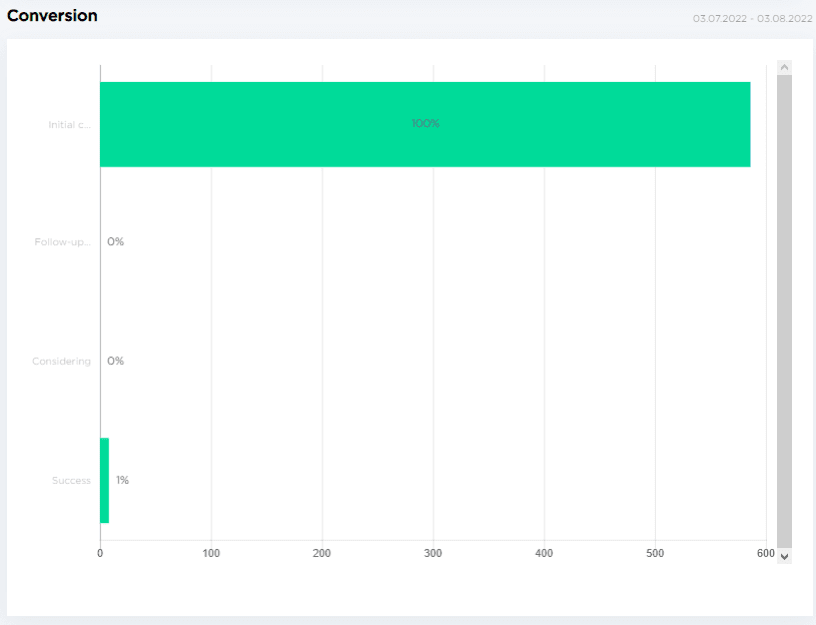Click the 500 tick on the x-axis
Viewport: 816px width, 625px height.
point(655,553)
